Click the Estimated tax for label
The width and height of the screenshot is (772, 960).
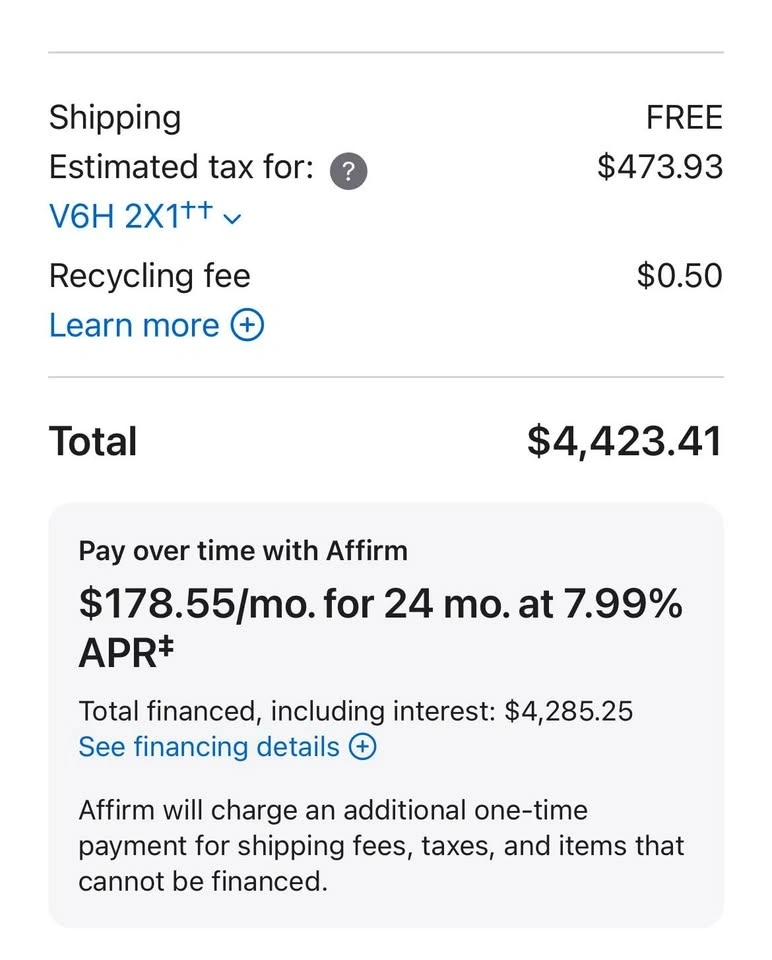coord(181,167)
